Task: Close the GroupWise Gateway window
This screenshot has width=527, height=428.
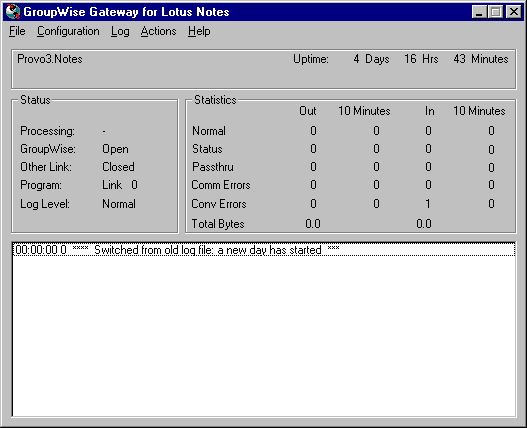Action: coord(514,12)
